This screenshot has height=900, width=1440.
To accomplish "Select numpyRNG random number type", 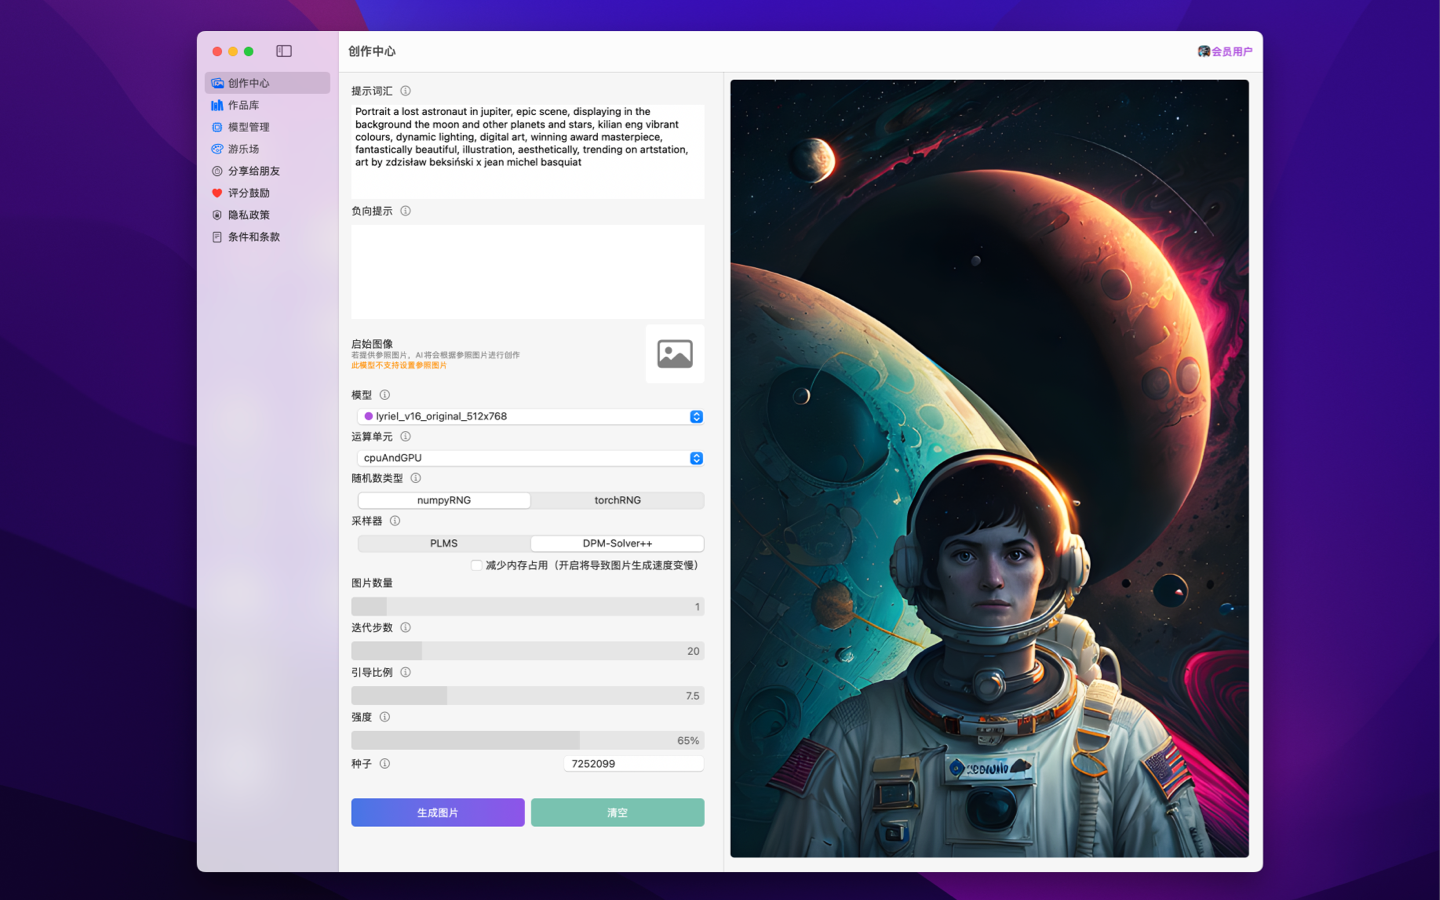I will tap(444, 500).
